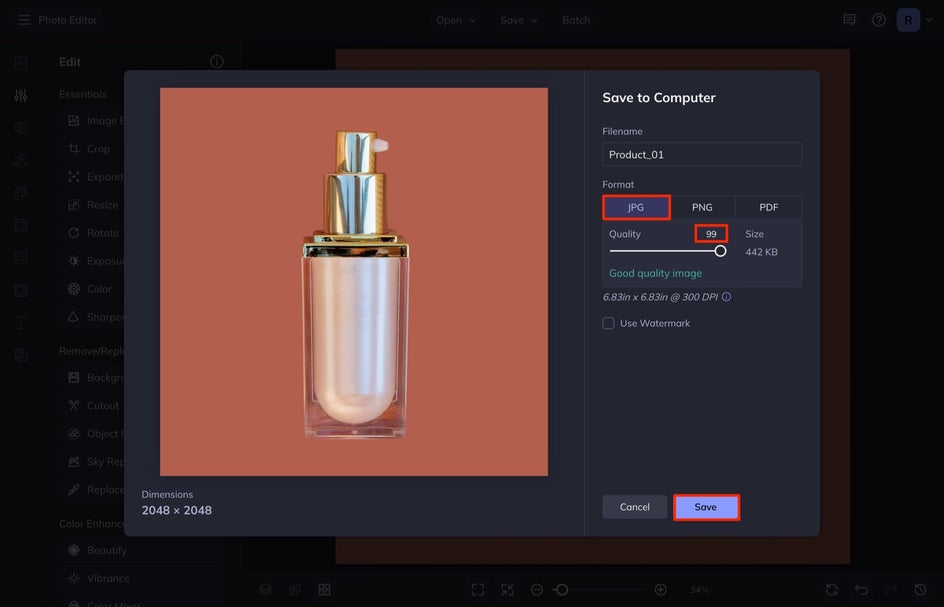Open the feedback chat icon
Image resolution: width=944 pixels, height=607 pixels.
point(849,20)
